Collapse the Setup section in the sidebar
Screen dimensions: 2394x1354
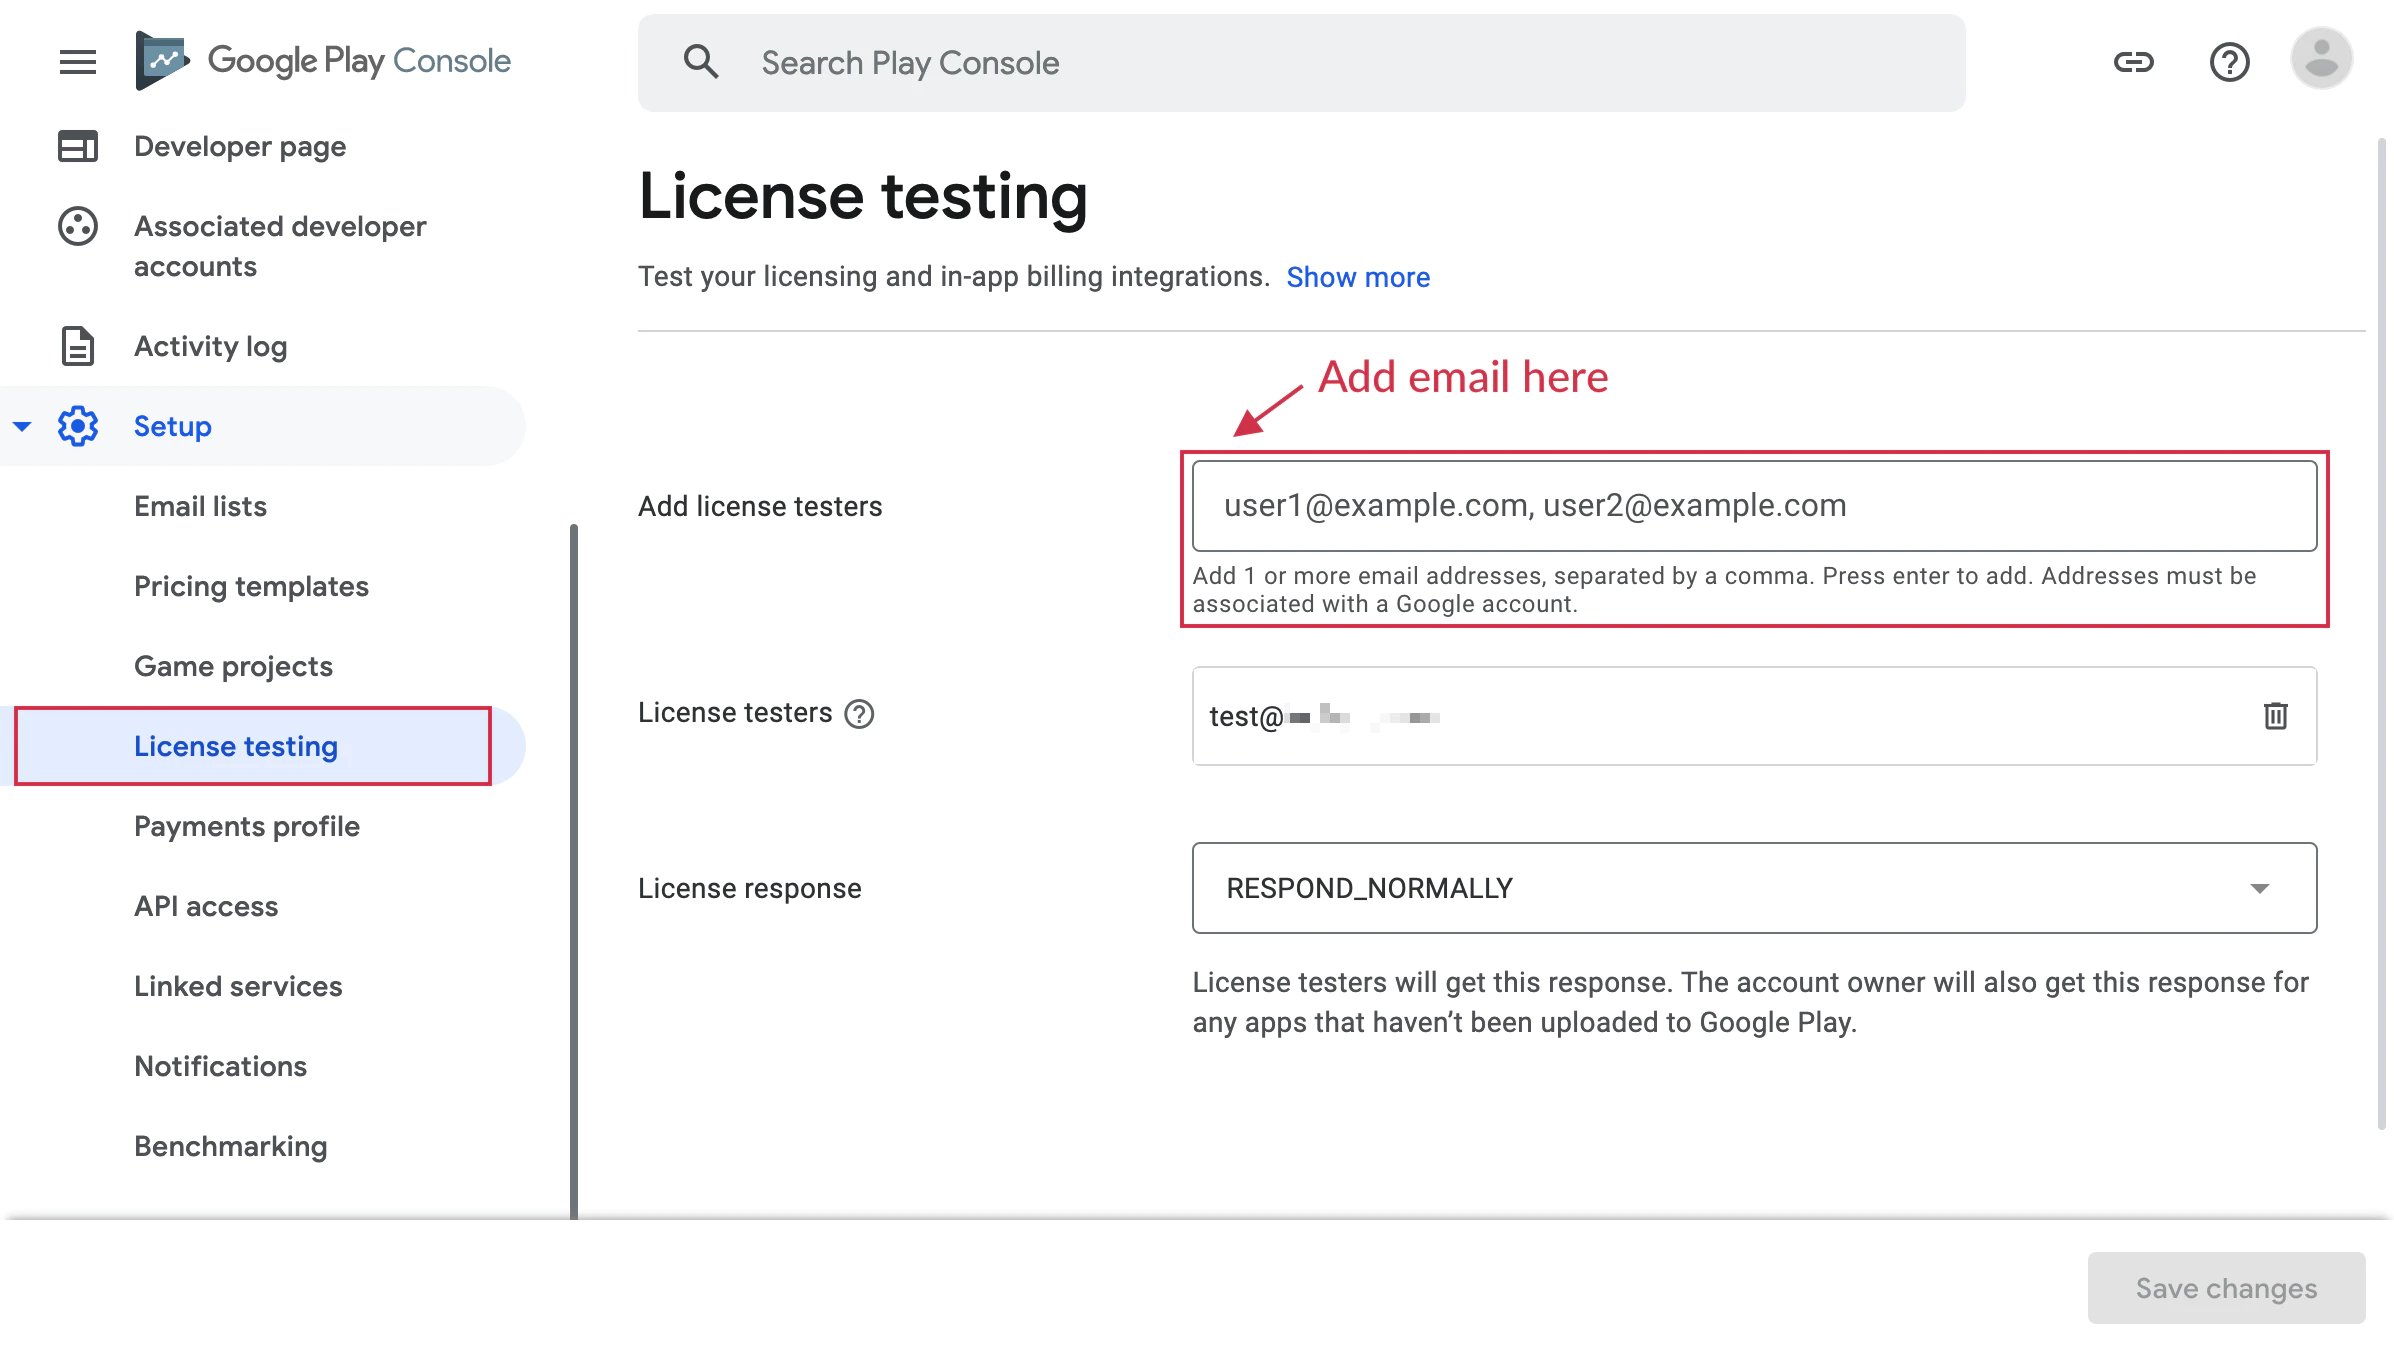point(22,426)
